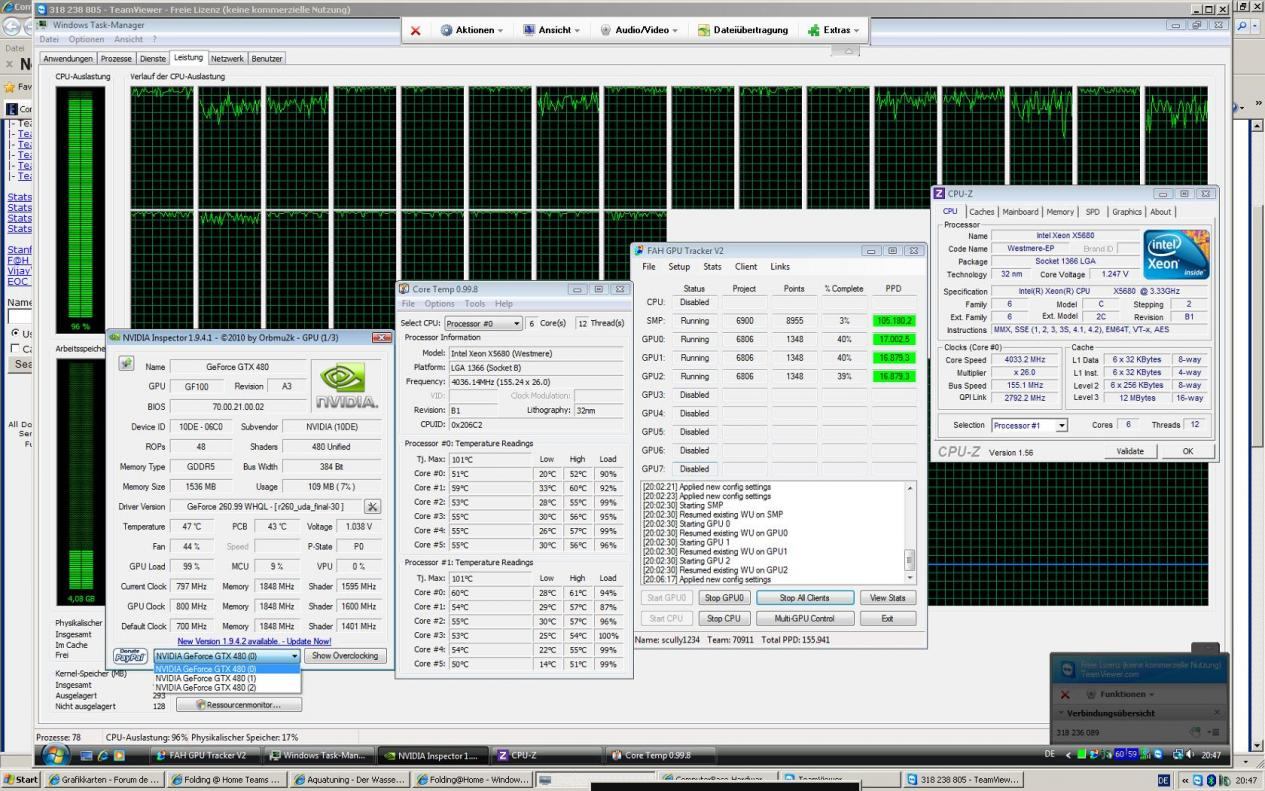The image size is (1265, 791).
Task: Open the Aktionen dropdown in the TeamViewer toolbar
Action: click(x=472, y=30)
